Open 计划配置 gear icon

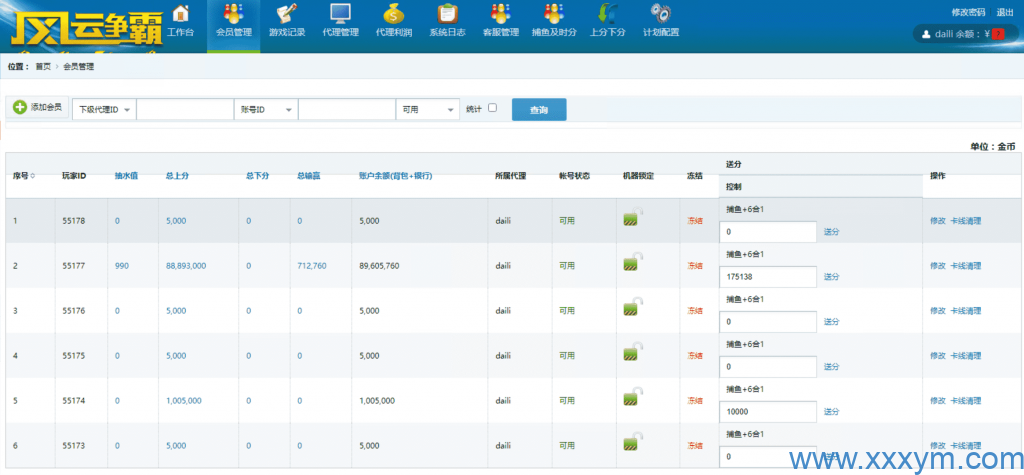pyautogui.click(x=660, y=20)
